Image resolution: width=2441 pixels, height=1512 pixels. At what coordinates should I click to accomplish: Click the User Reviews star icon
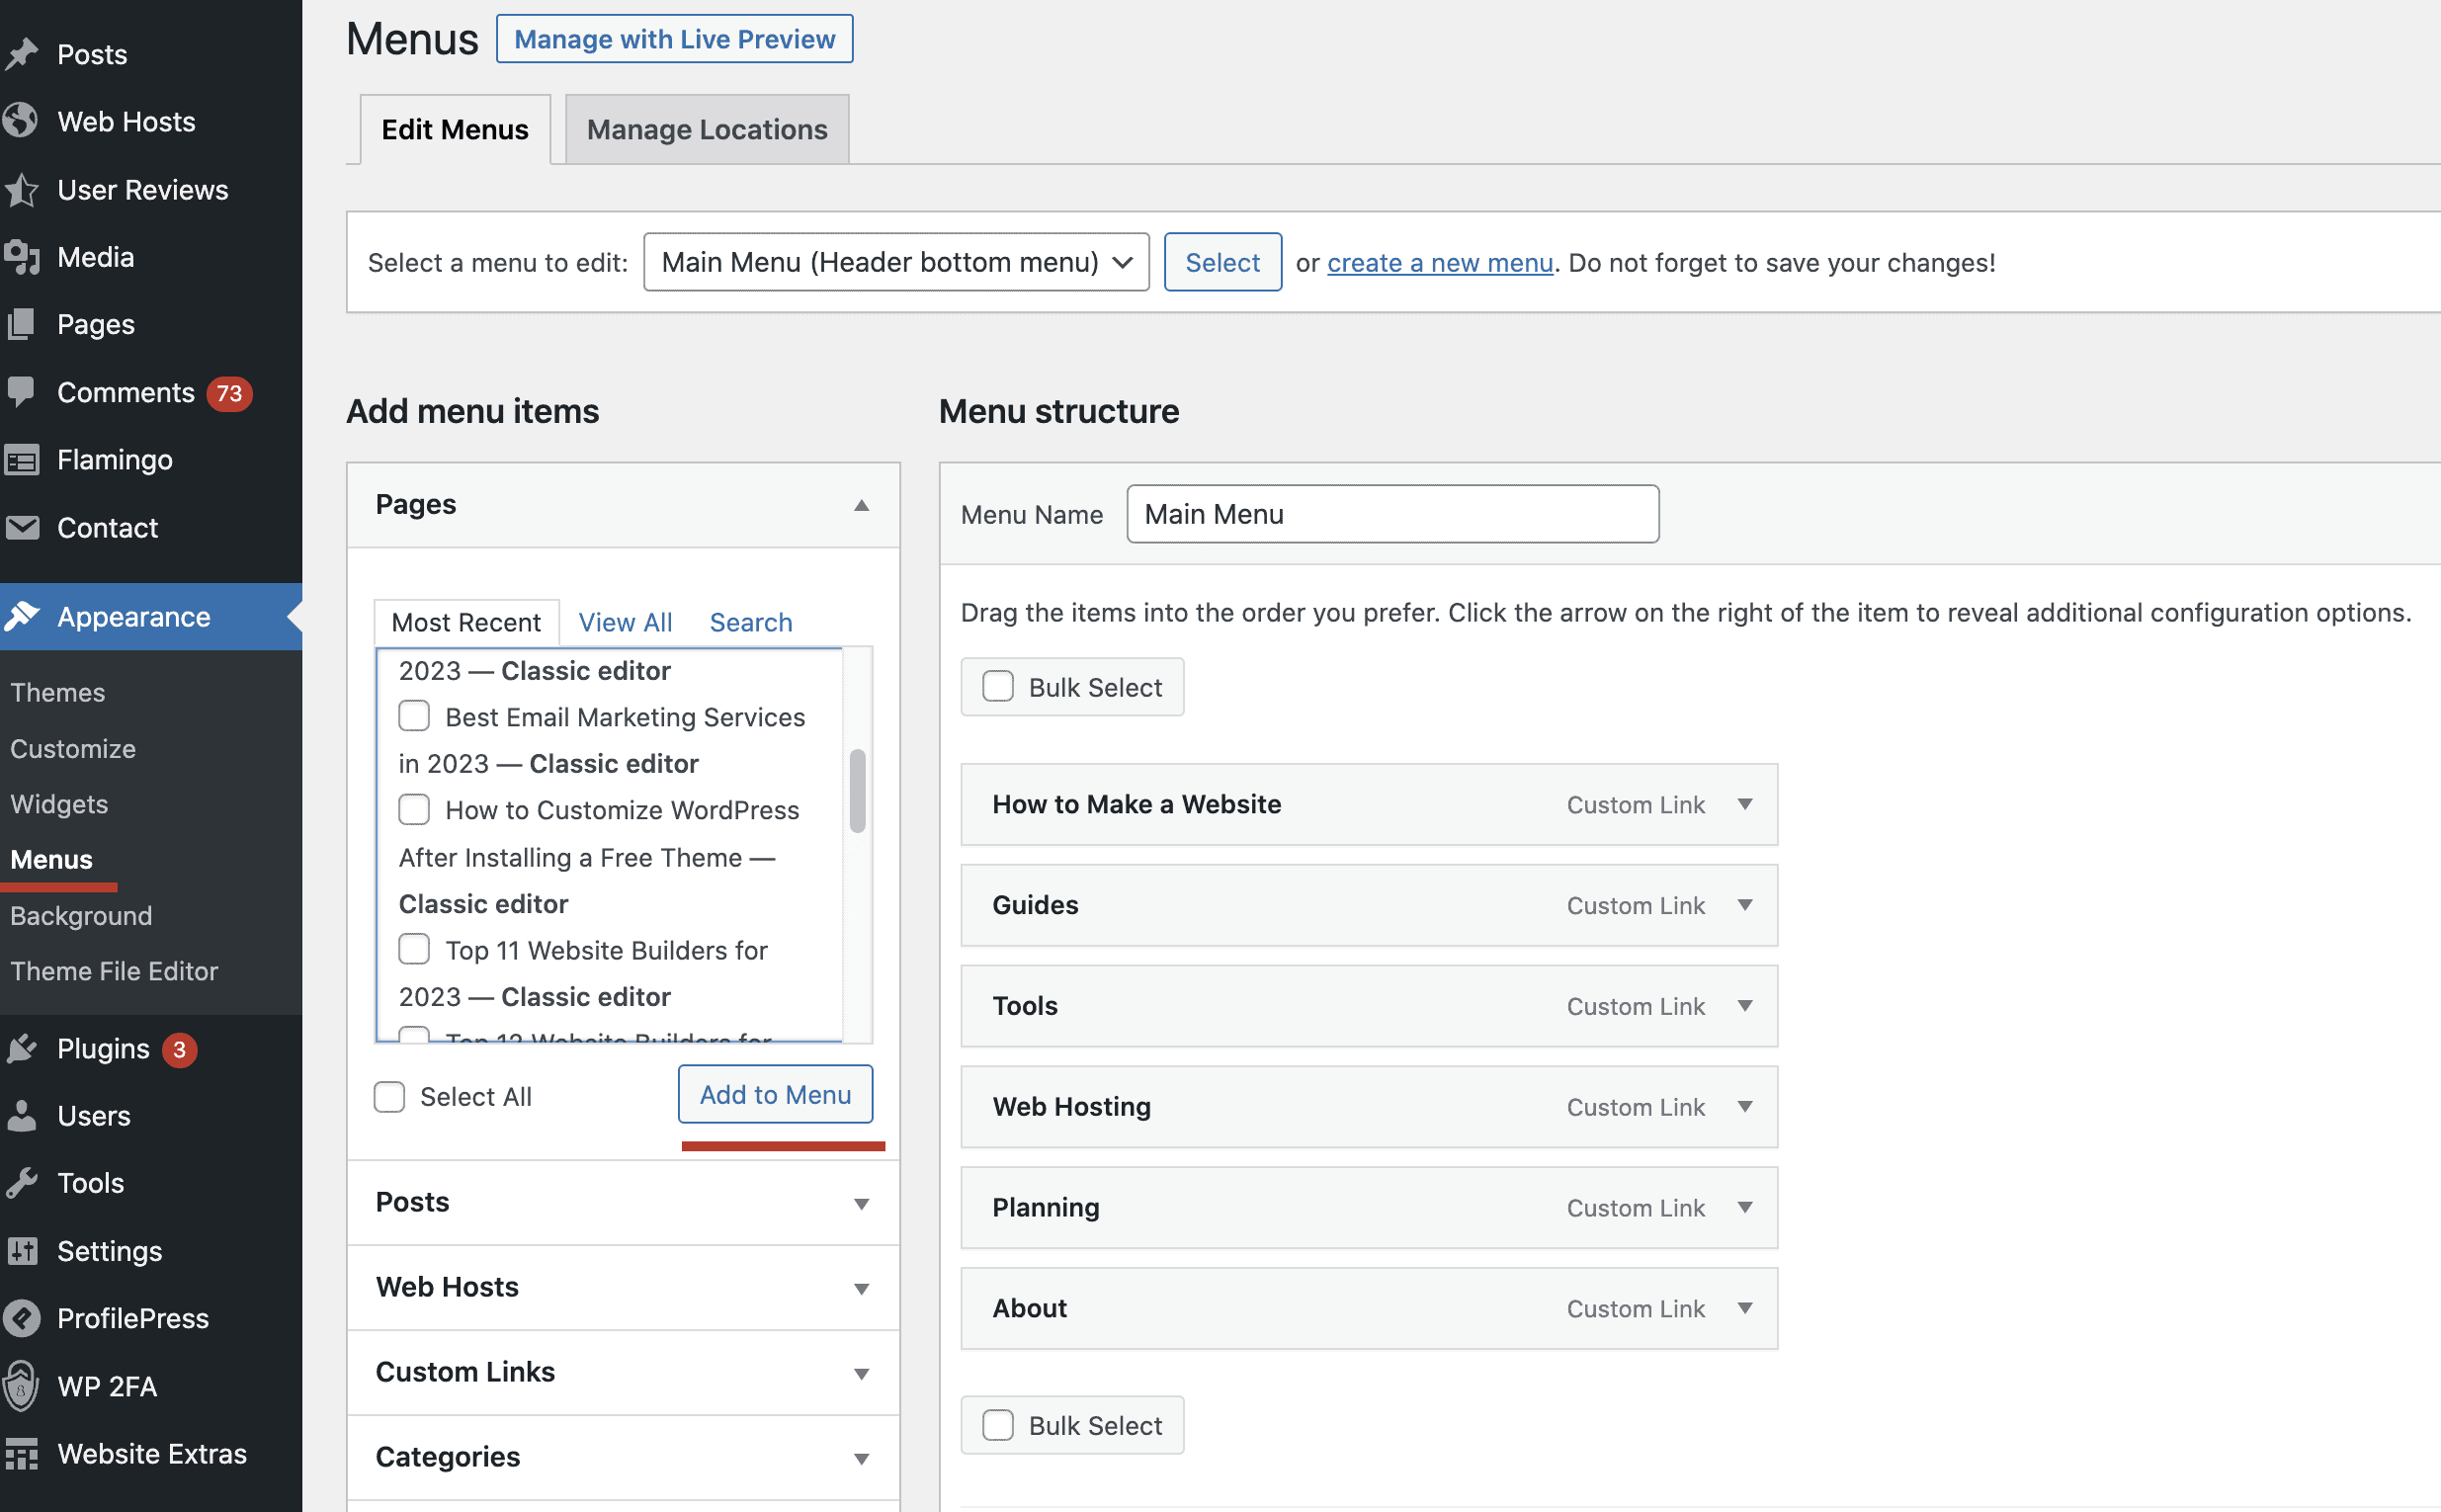pyautogui.click(x=21, y=190)
